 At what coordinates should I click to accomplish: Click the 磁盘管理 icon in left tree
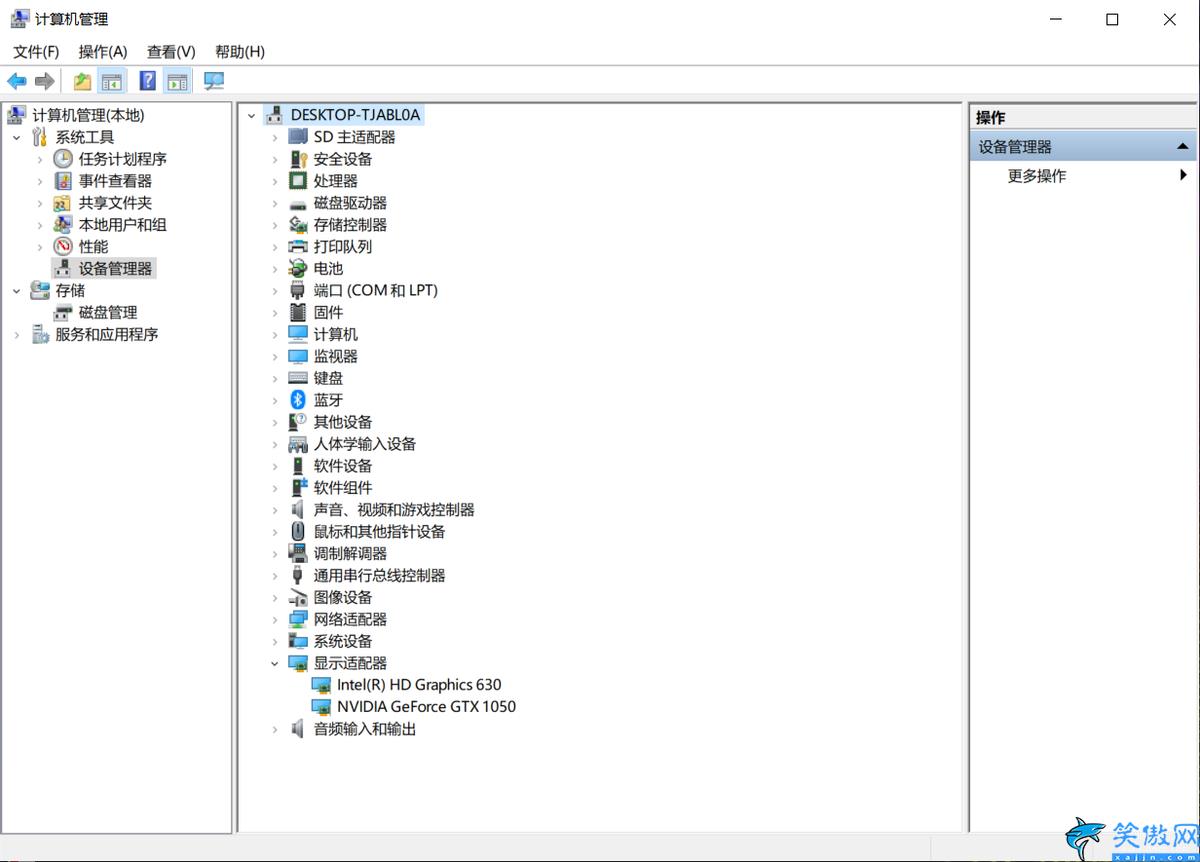pos(63,312)
